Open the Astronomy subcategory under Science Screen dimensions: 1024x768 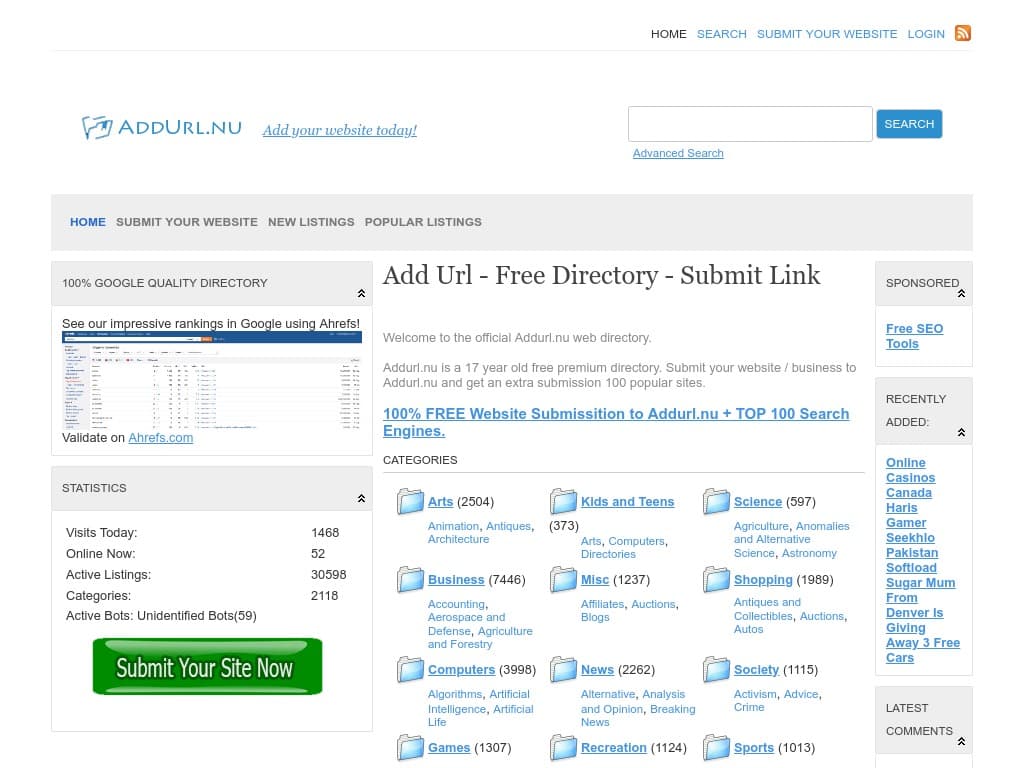click(x=809, y=553)
